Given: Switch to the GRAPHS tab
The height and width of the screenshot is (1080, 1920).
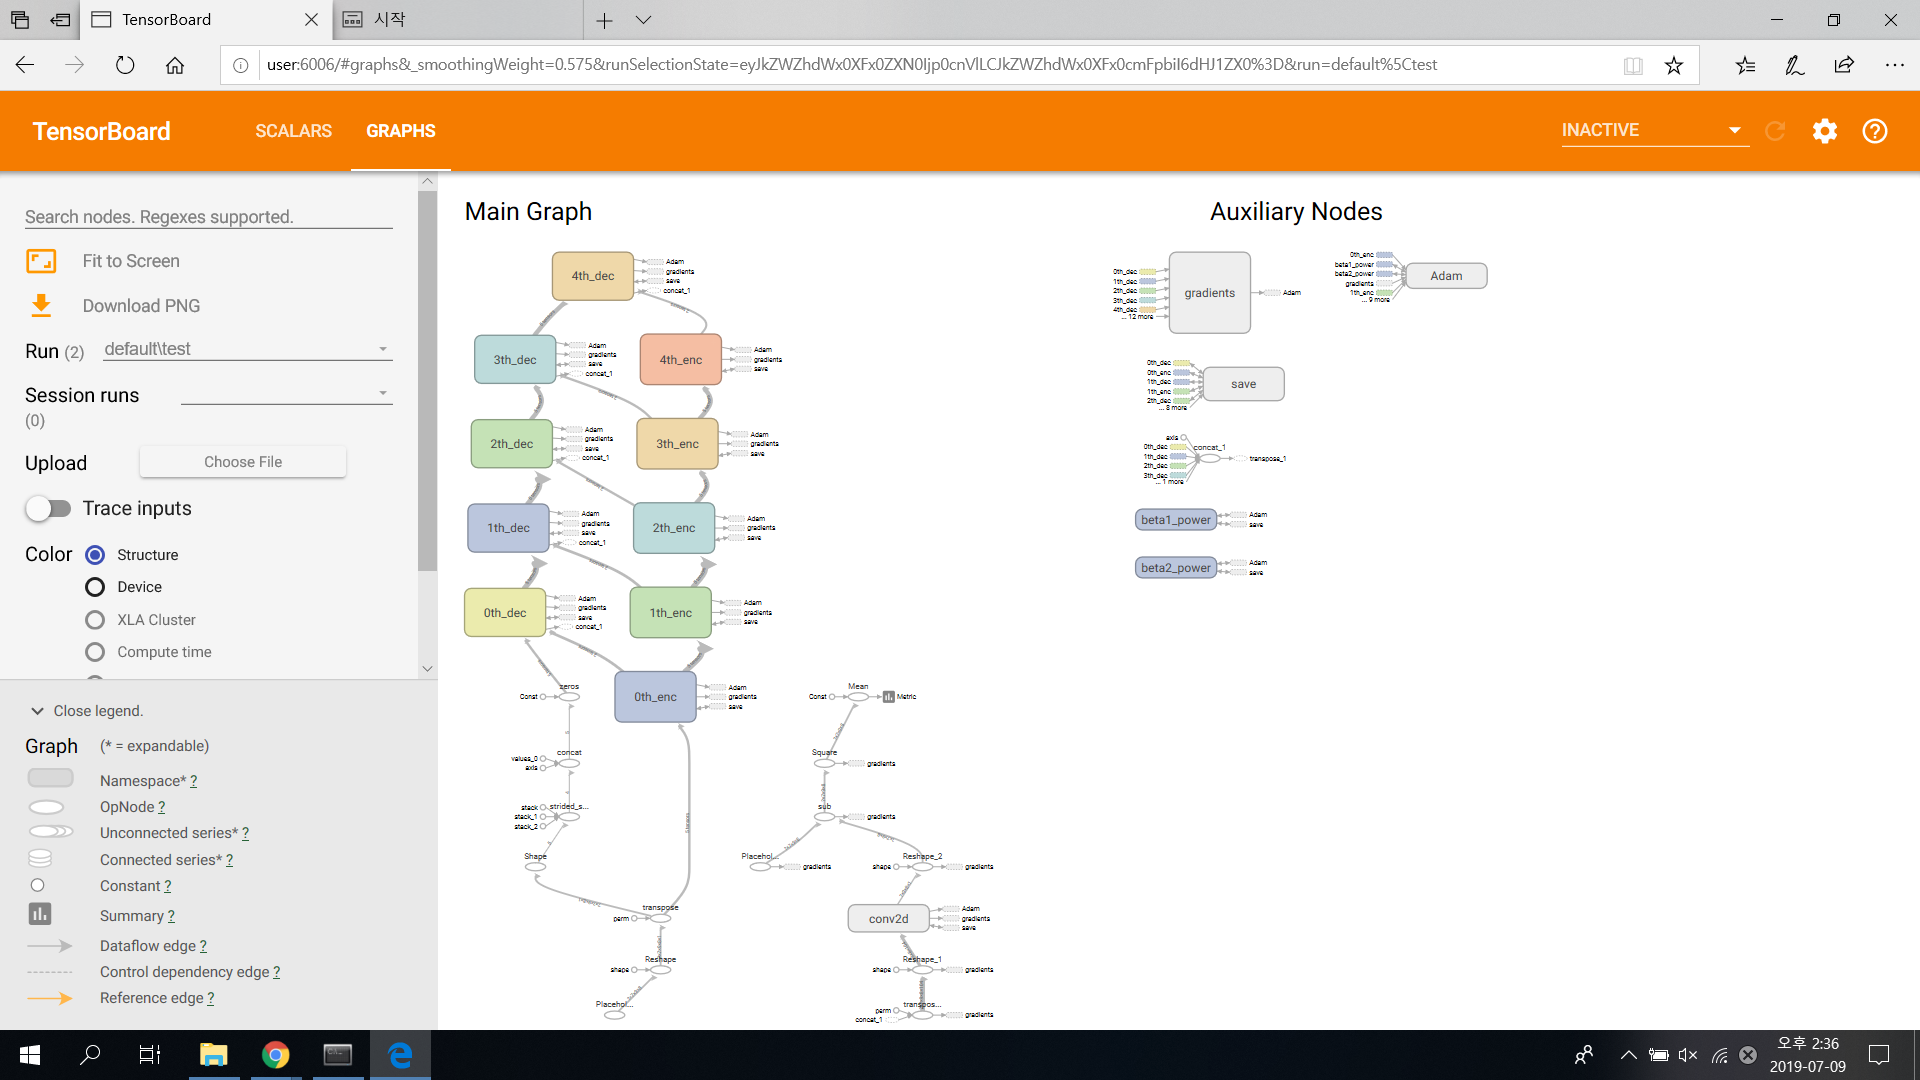Looking at the screenshot, I should (400, 131).
